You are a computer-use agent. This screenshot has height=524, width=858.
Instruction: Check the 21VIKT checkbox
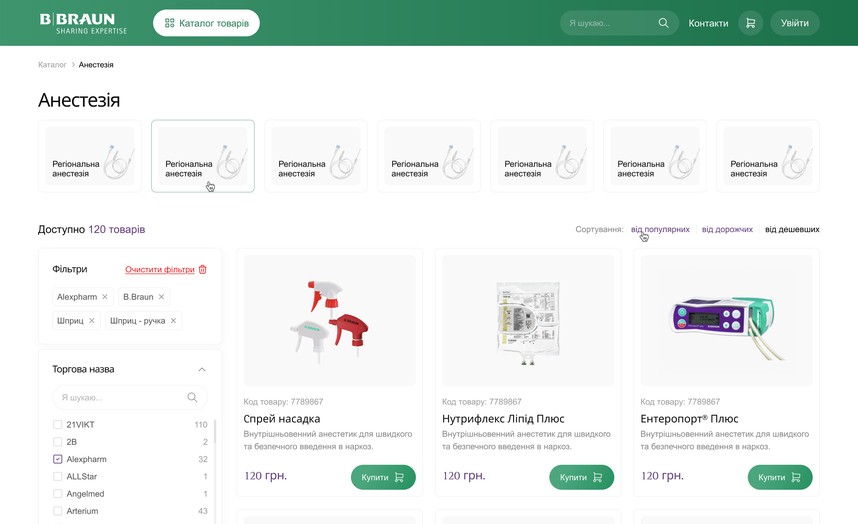coord(57,424)
